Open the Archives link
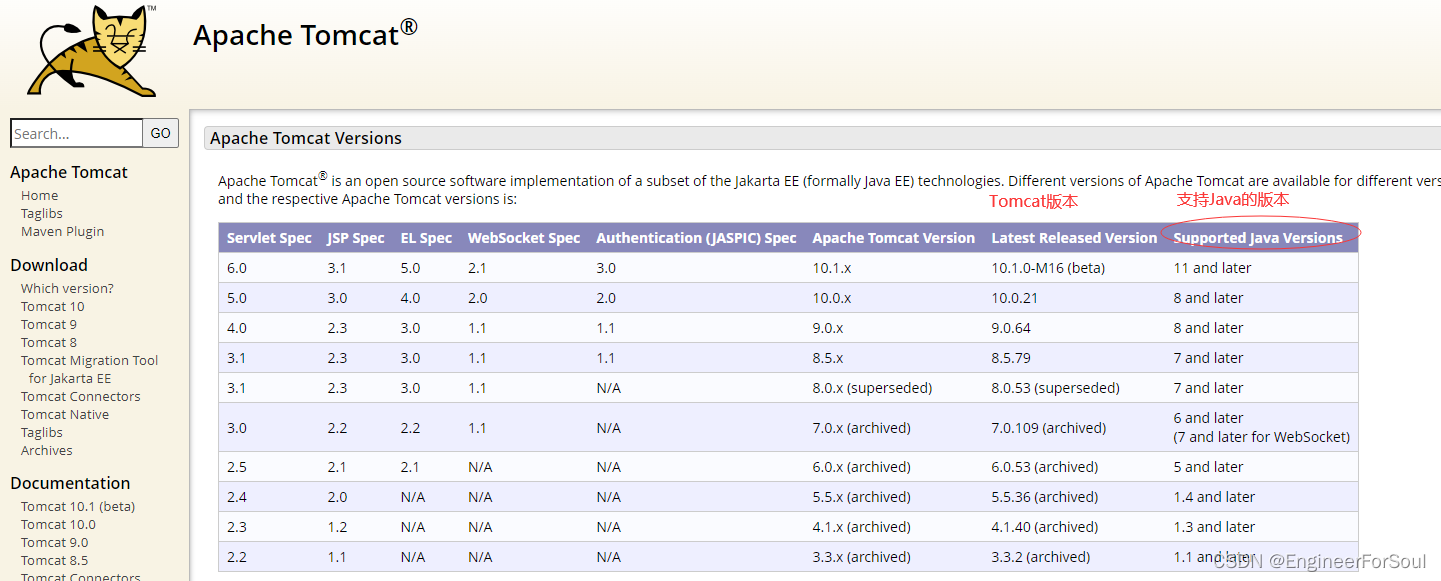Image resolution: width=1441 pixels, height=581 pixels. click(47, 450)
